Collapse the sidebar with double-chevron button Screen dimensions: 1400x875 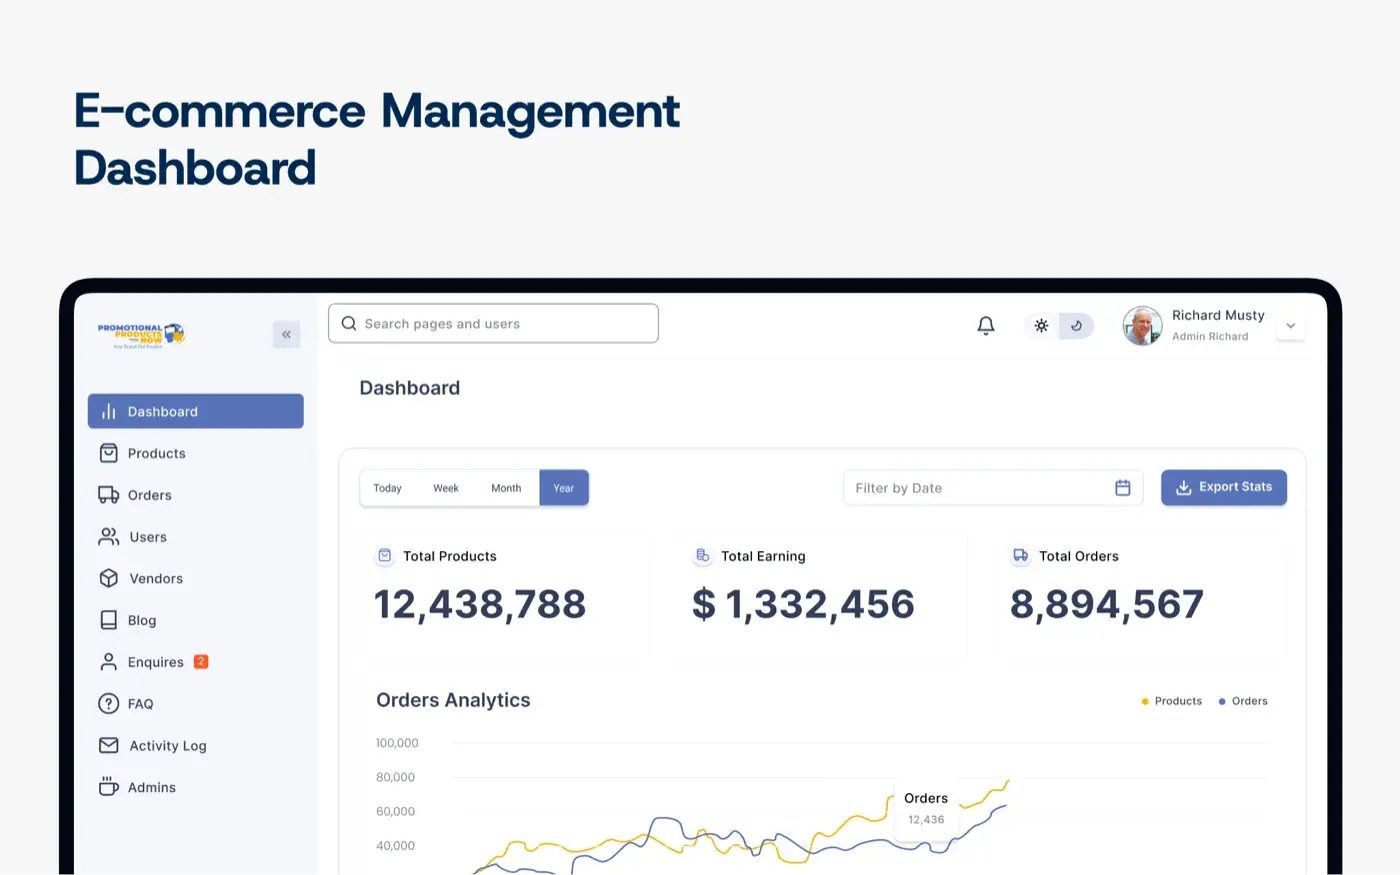pos(286,334)
